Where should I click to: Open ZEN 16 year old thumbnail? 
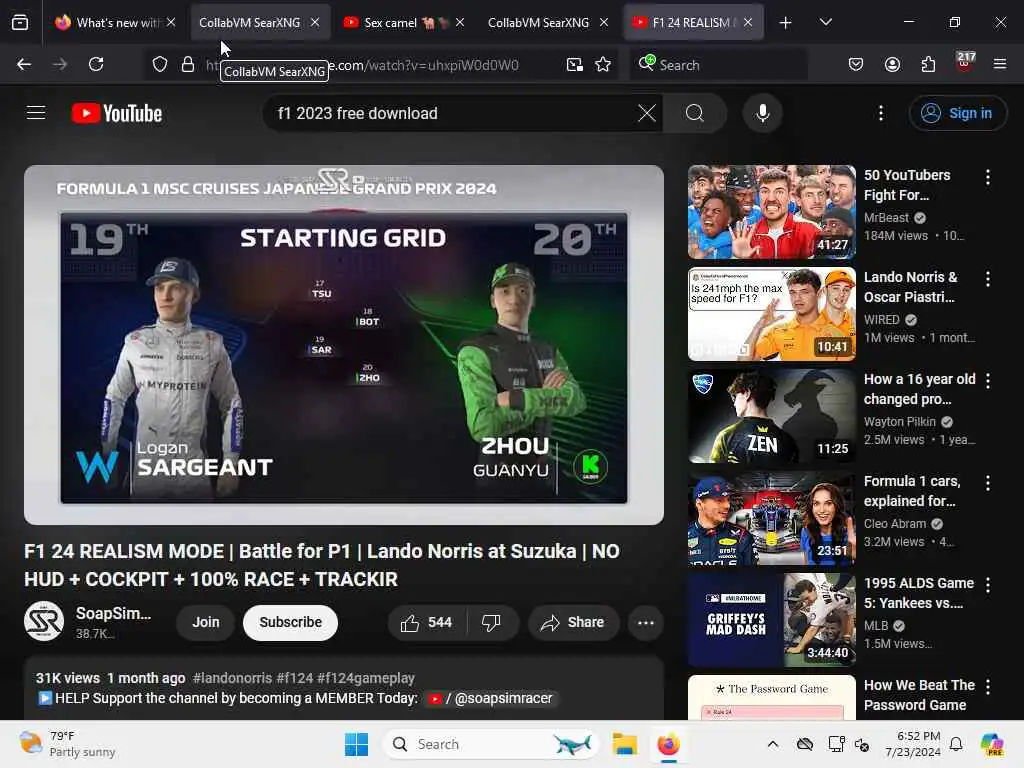click(x=772, y=415)
